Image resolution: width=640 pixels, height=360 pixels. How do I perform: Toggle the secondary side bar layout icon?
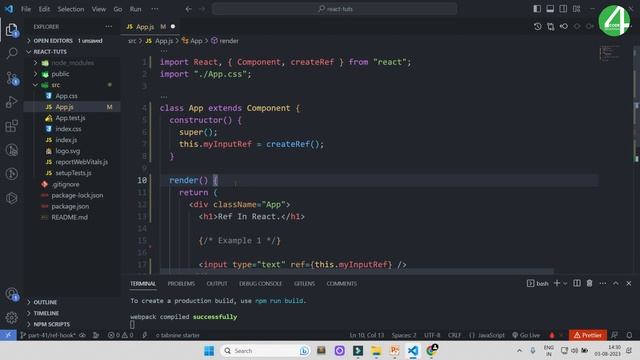click(563, 9)
